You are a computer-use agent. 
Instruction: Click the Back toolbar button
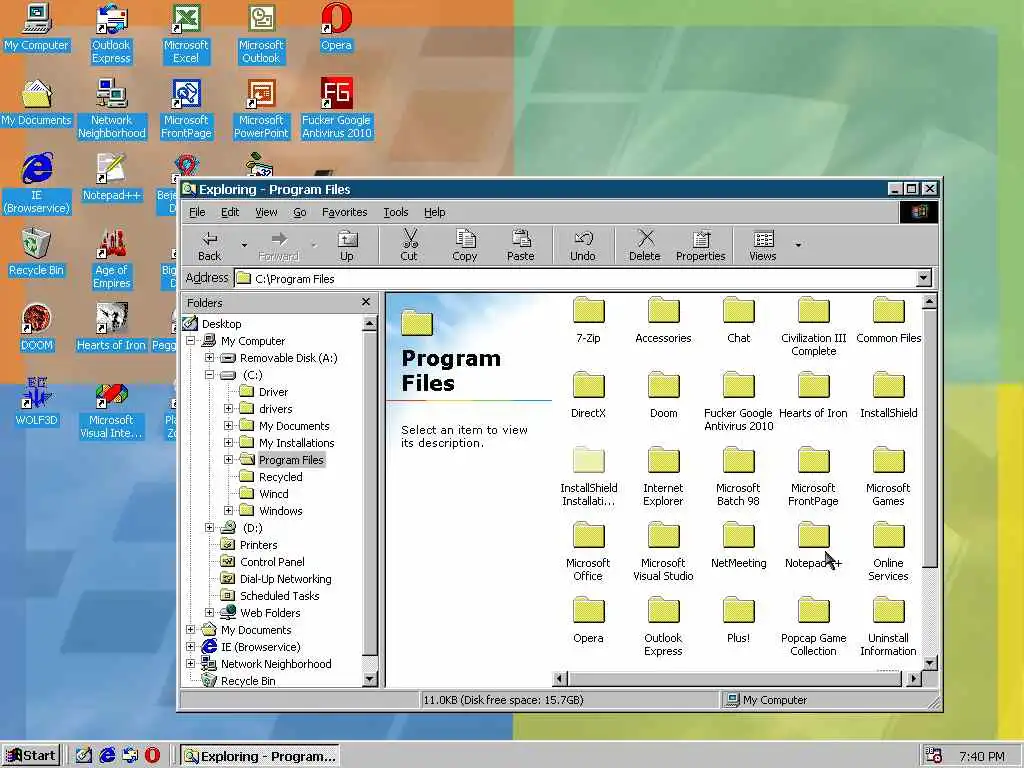point(210,246)
